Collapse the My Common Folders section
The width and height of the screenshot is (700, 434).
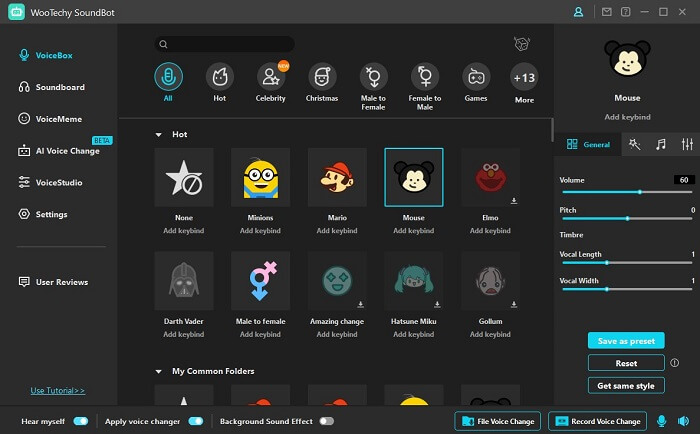[x=158, y=371]
